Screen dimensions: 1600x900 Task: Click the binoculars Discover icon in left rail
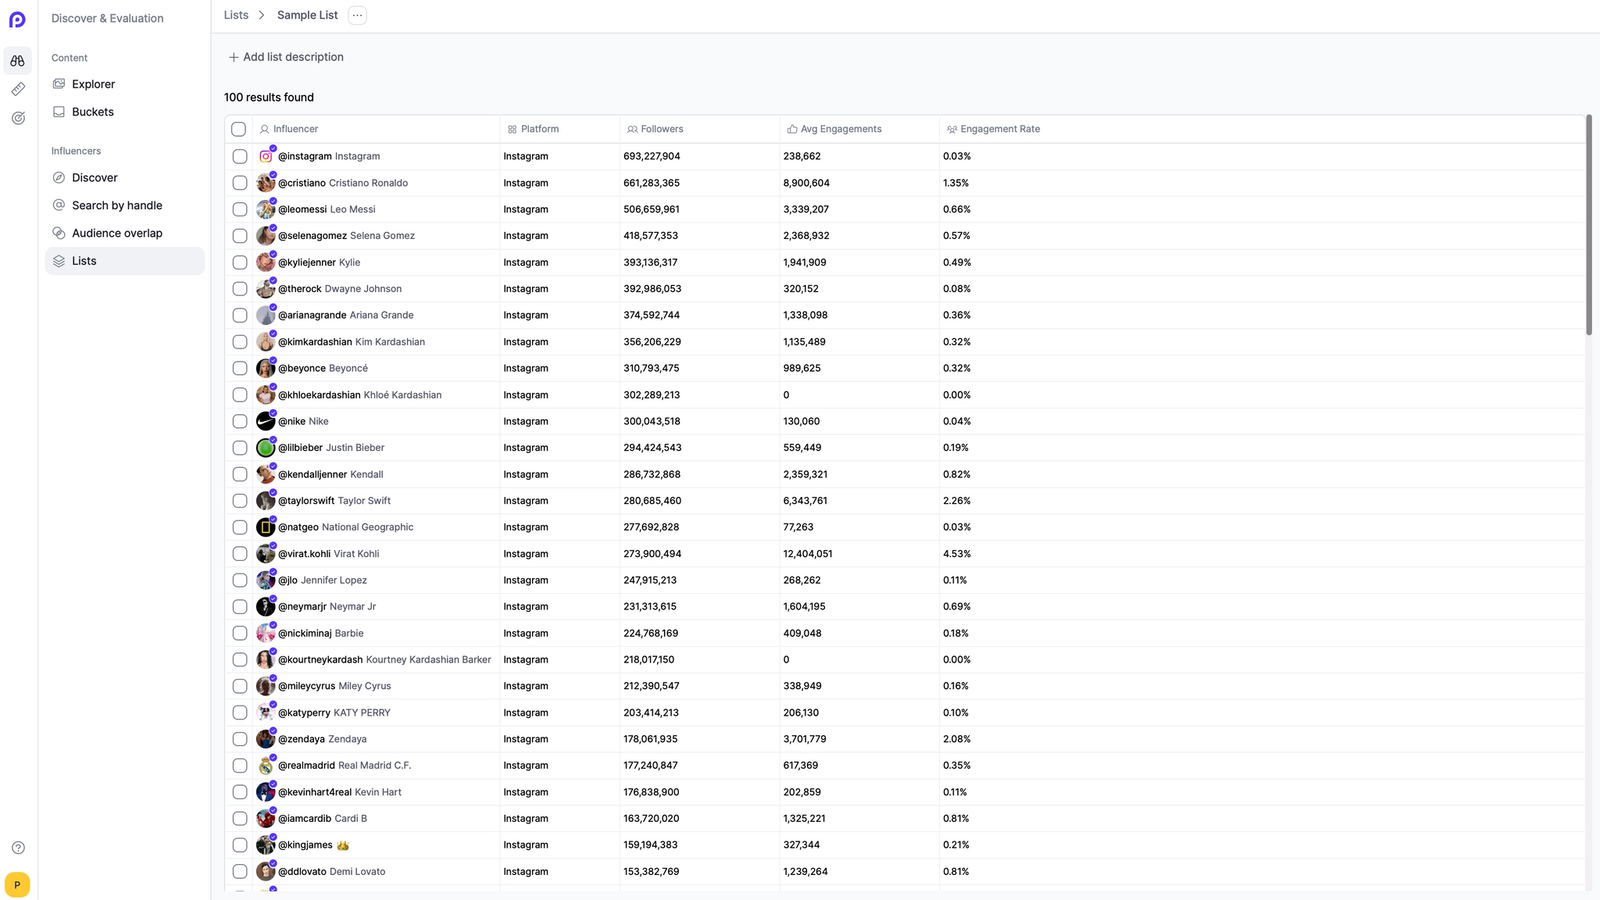[18, 61]
